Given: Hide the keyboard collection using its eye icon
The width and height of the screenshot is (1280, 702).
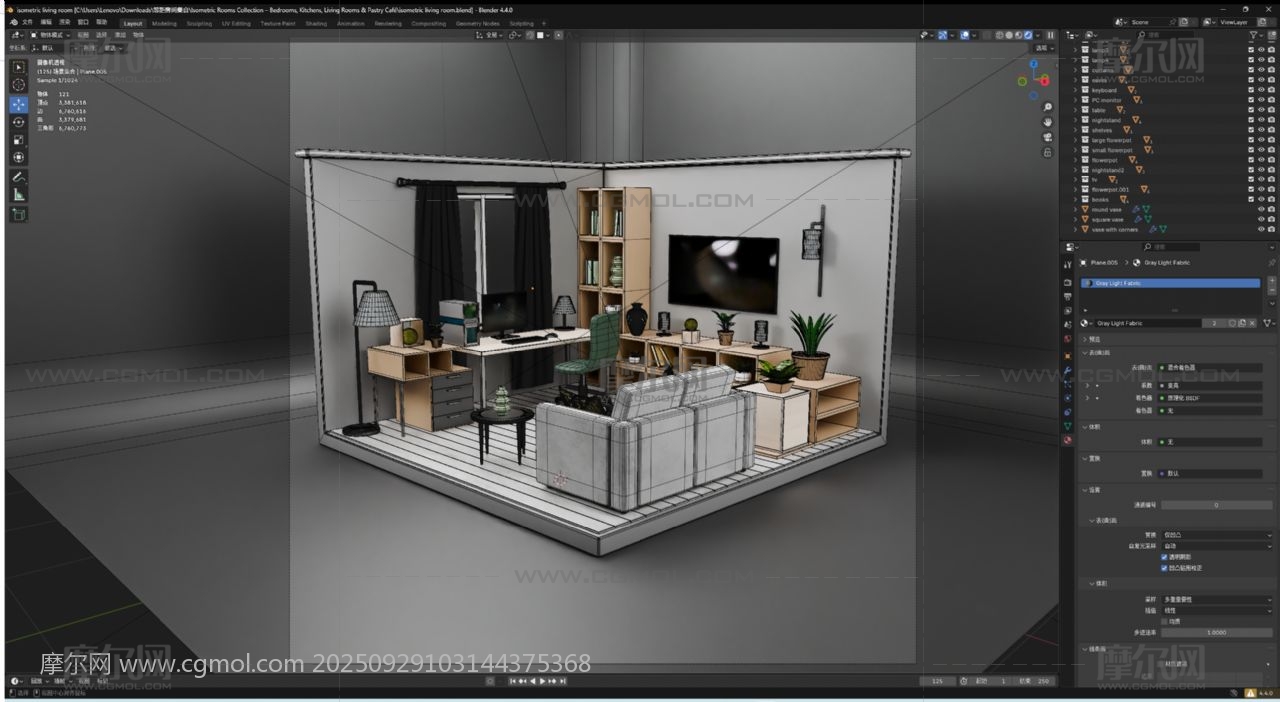Looking at the screenshot, I should 1261,90.
